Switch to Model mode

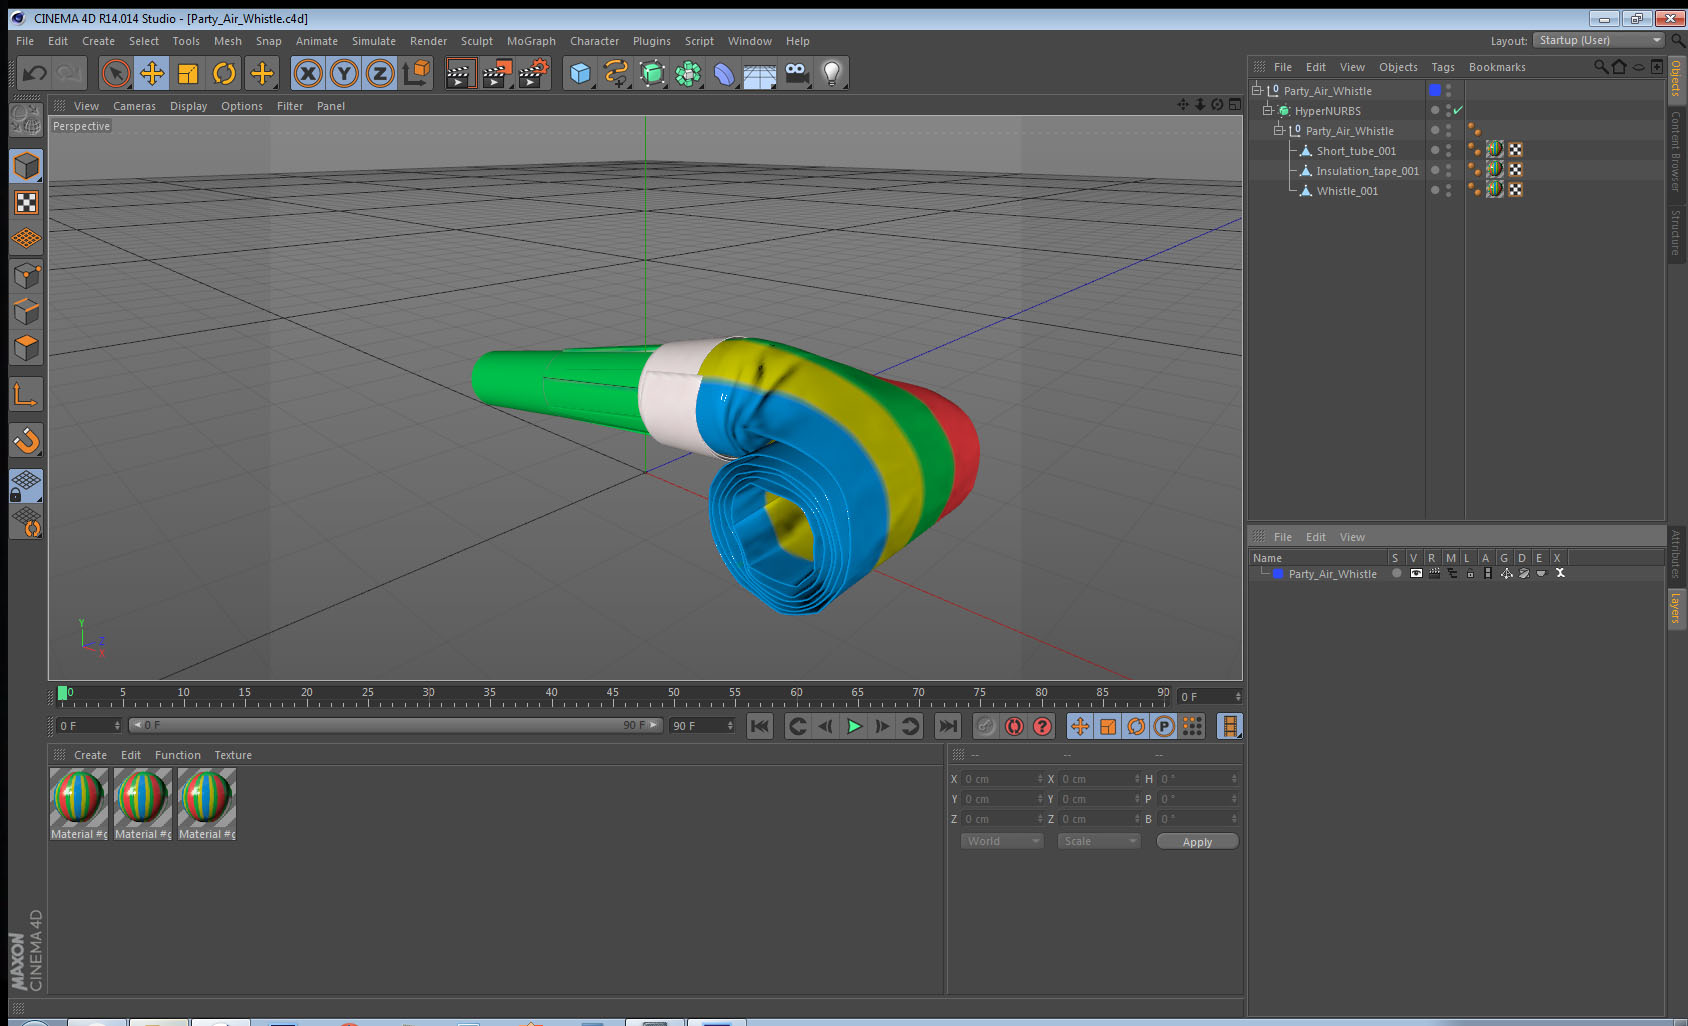tap(26, 166)
